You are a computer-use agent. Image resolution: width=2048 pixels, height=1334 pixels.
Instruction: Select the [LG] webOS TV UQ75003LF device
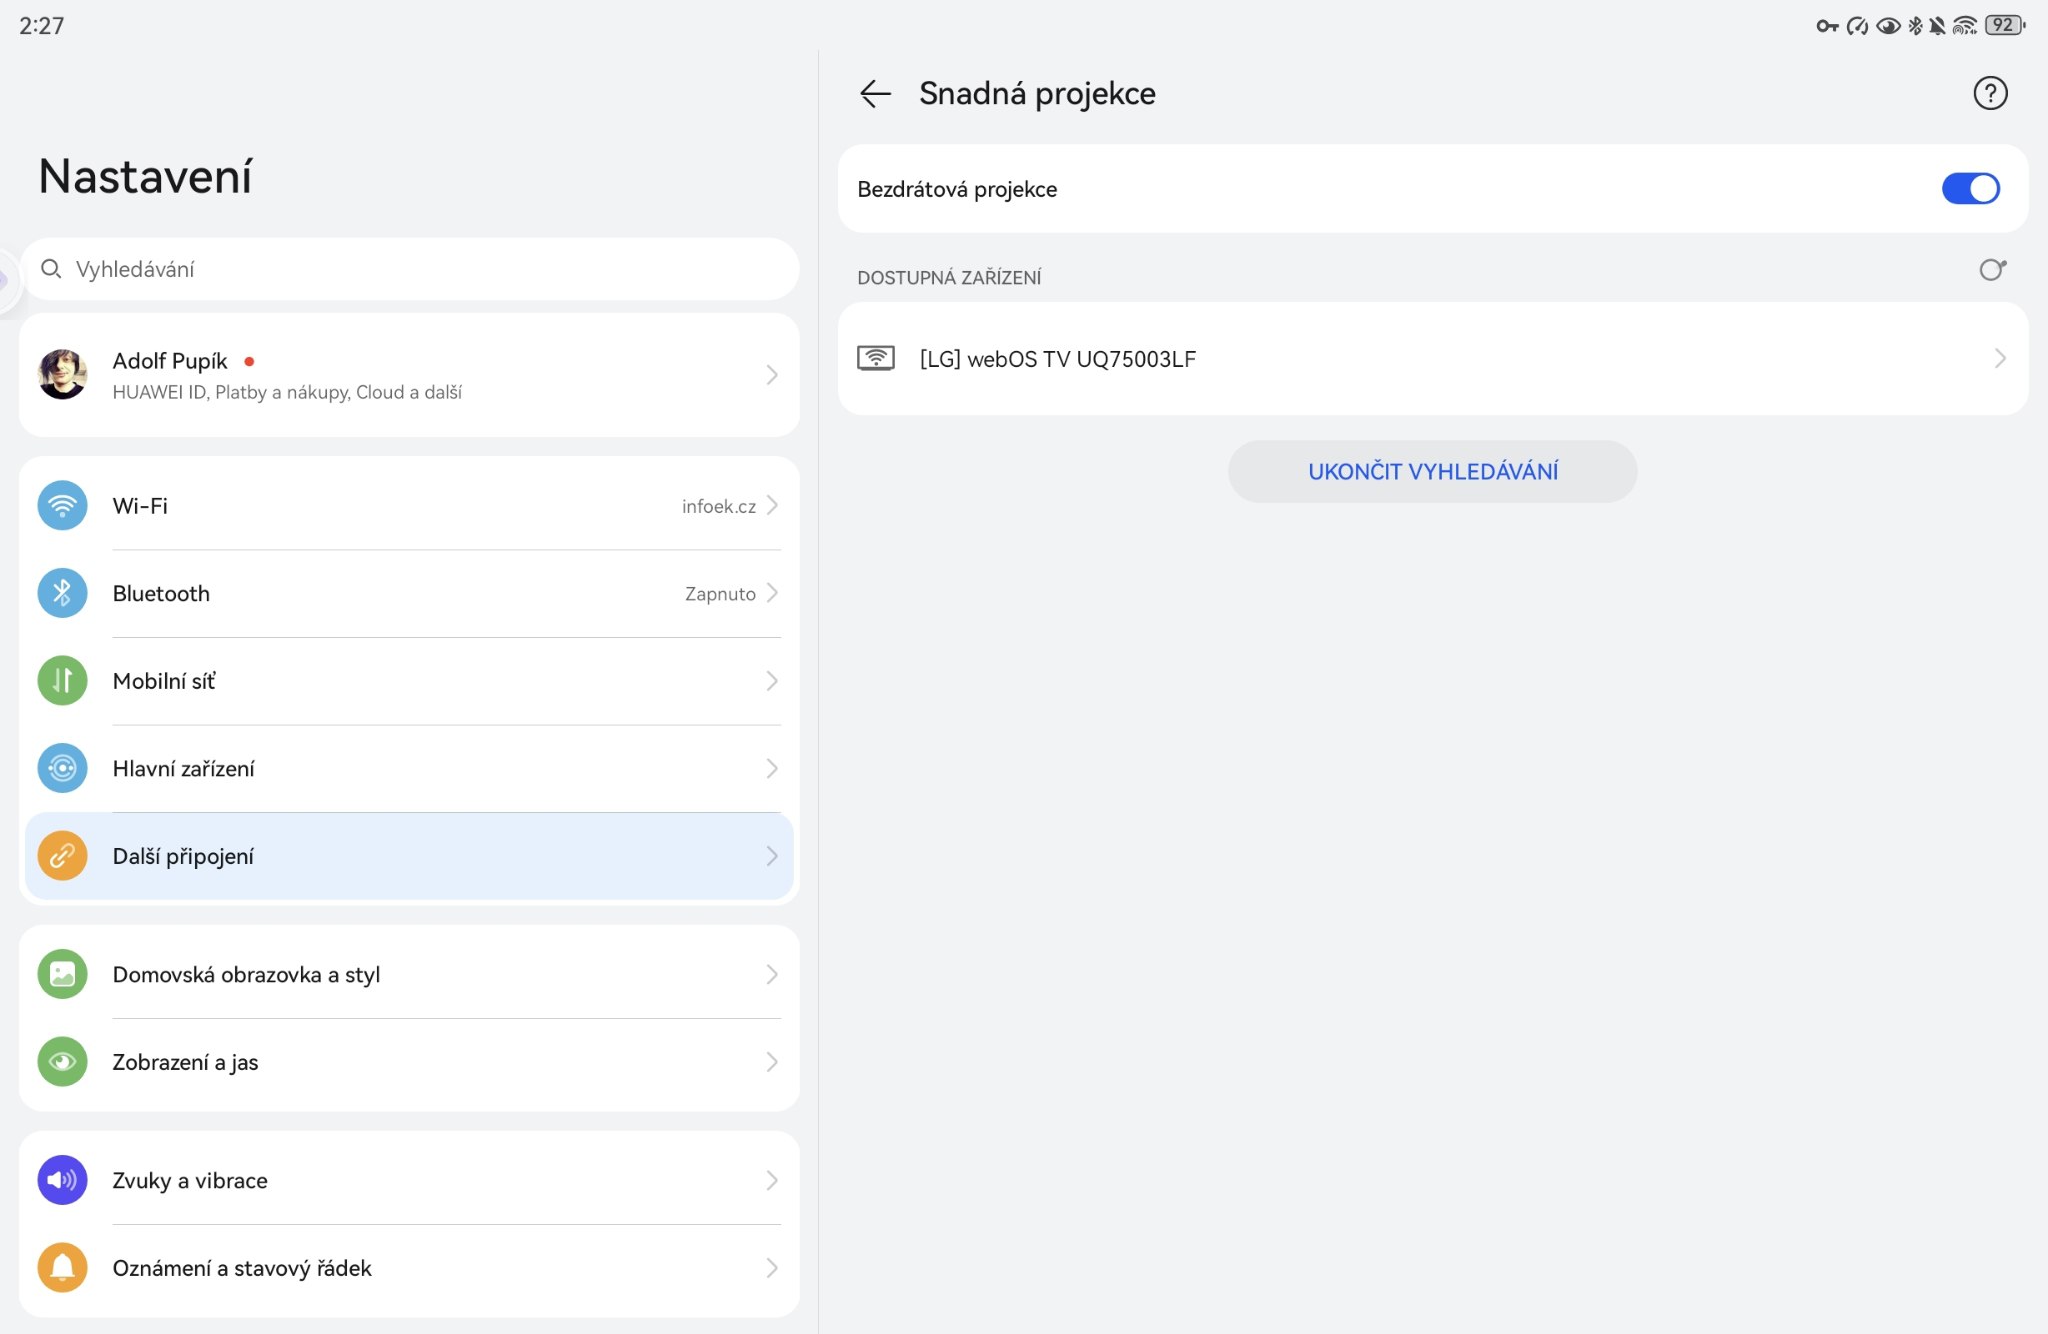coord(1057,359)
